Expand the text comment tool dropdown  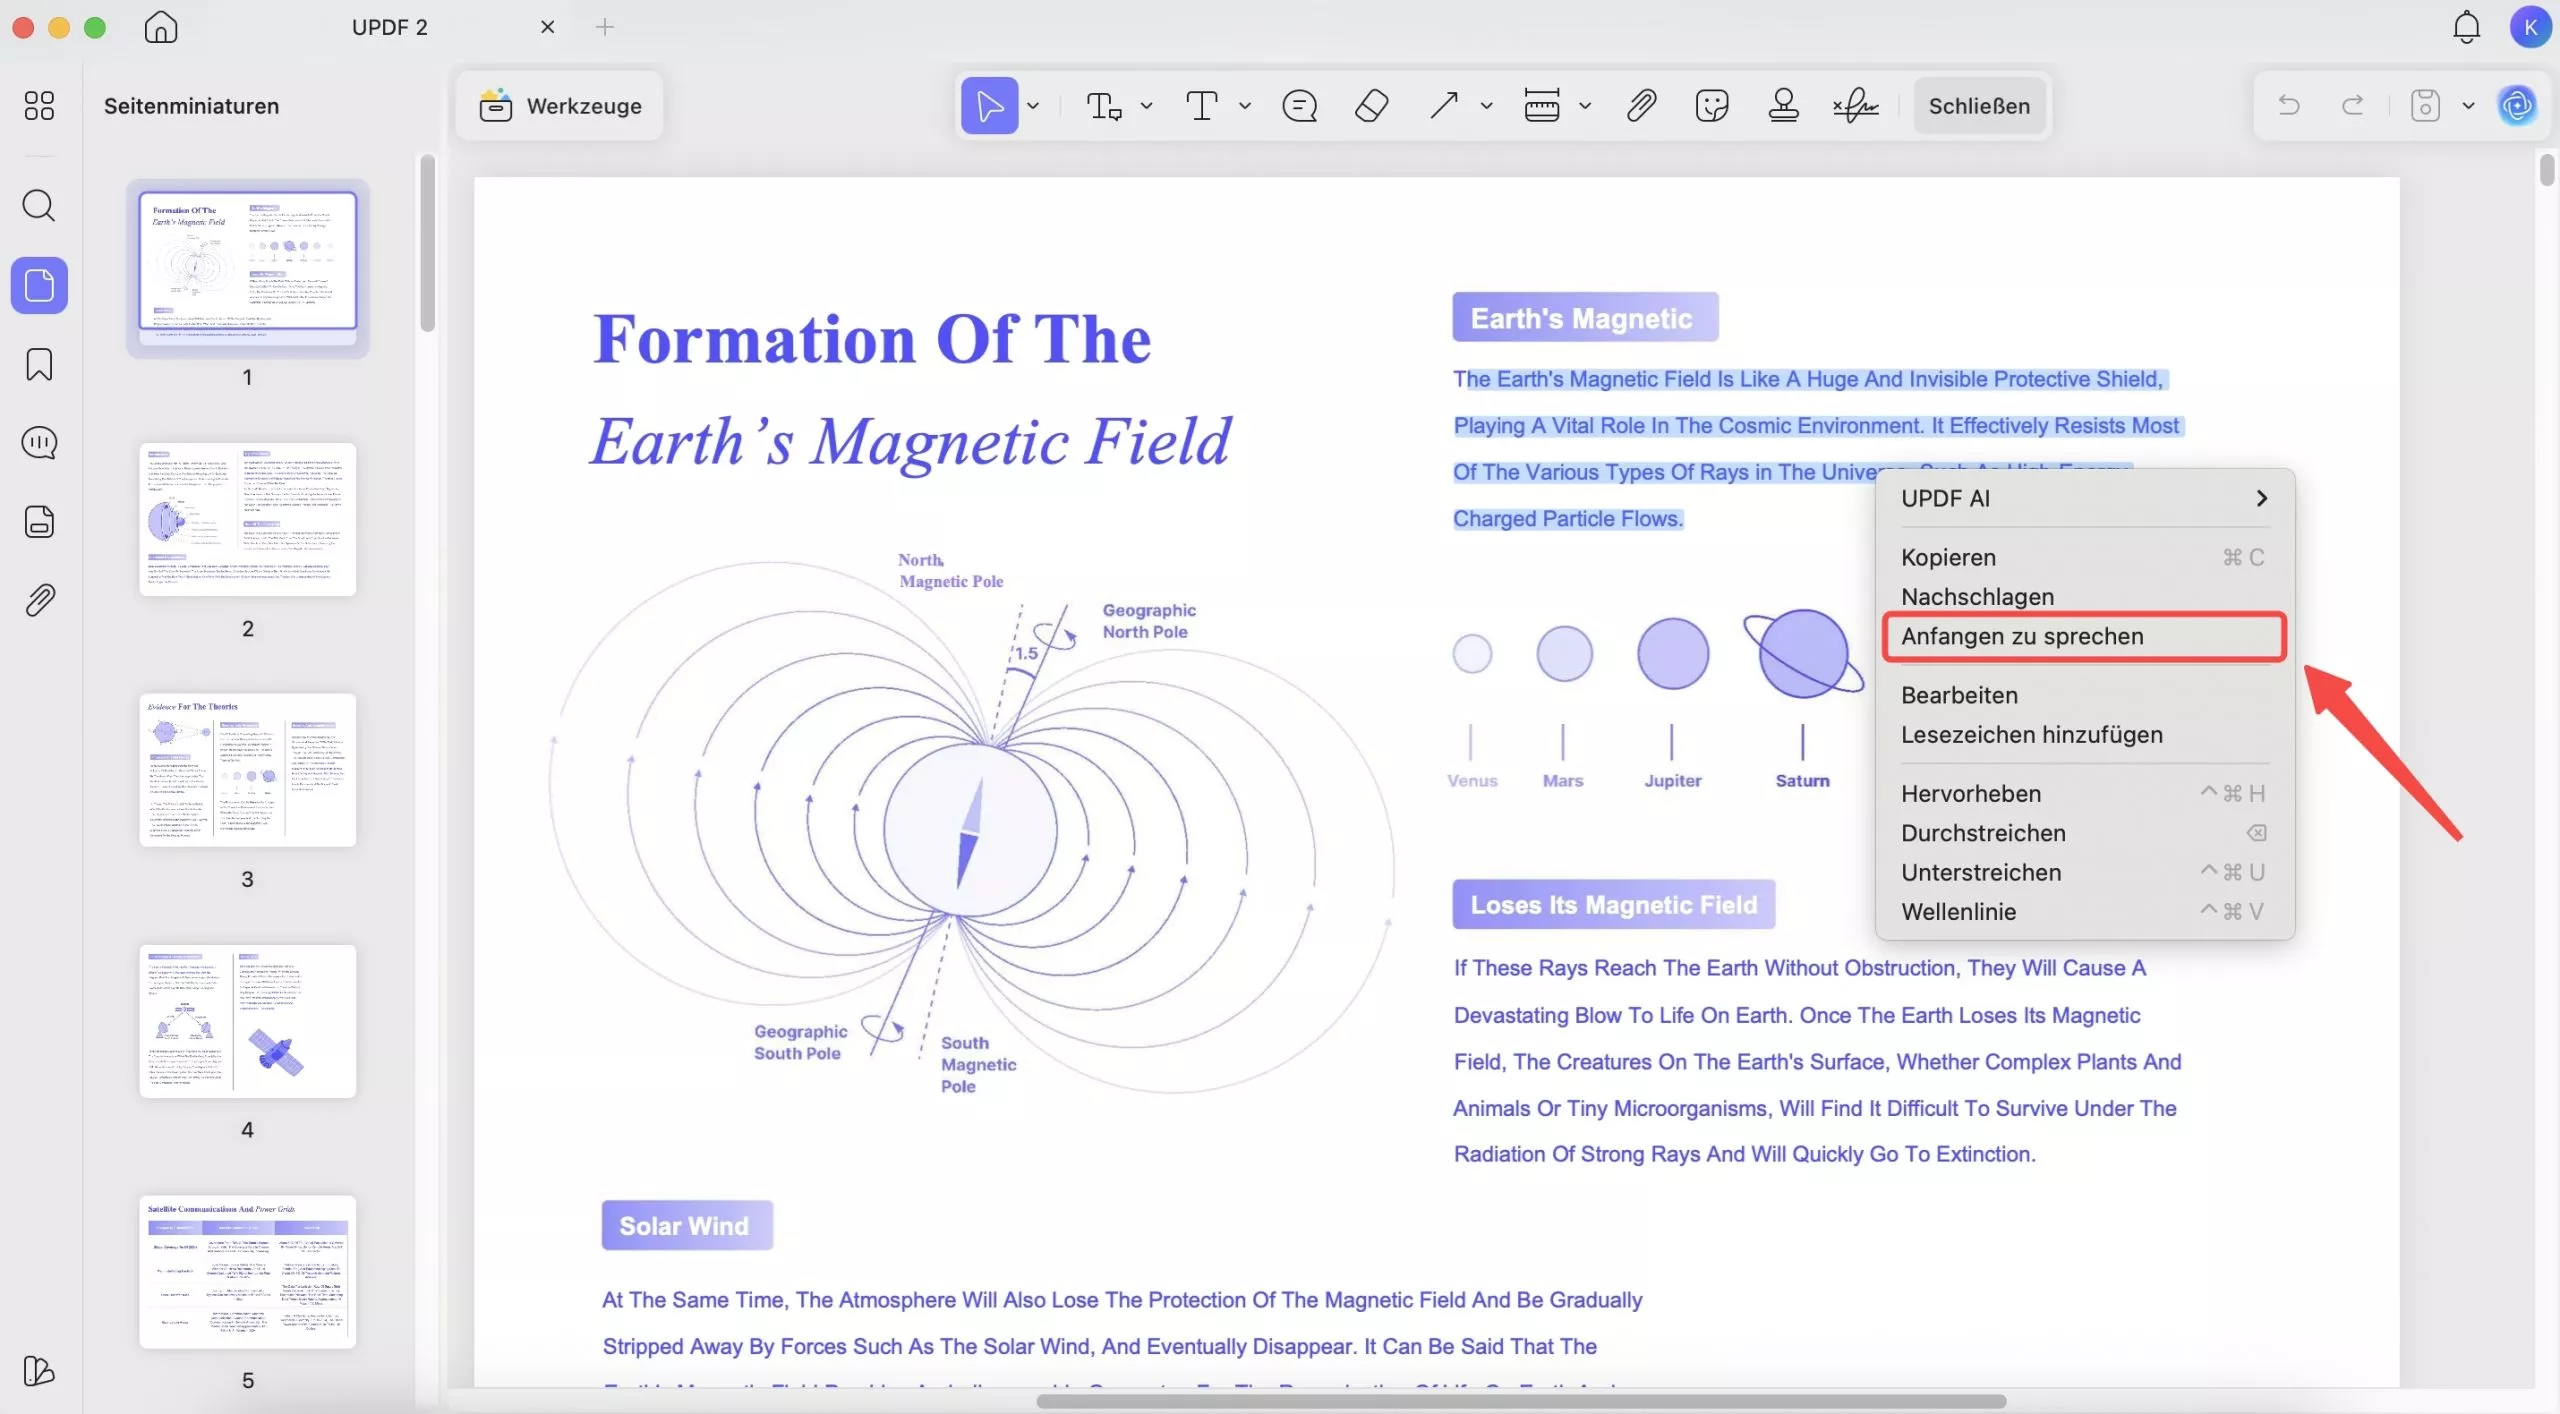1244,105
